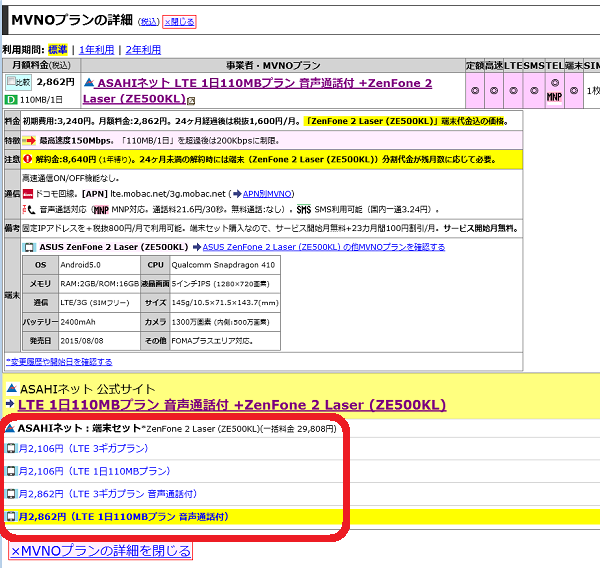Screen dimensions: 600x568
Task: Click the red docomo icon before ドコモ回線
Action: pos(28,194)
